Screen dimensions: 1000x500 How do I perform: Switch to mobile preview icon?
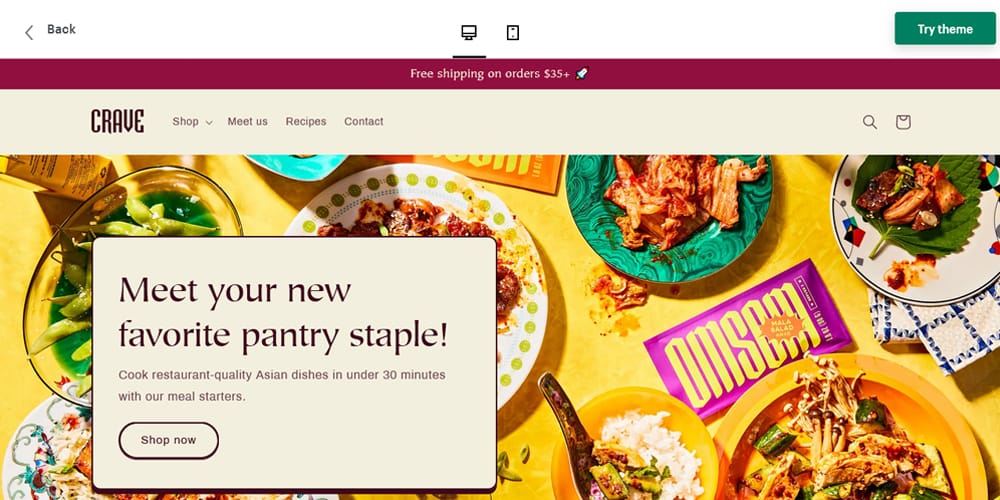pyautogui.click(x=513, y=33)
